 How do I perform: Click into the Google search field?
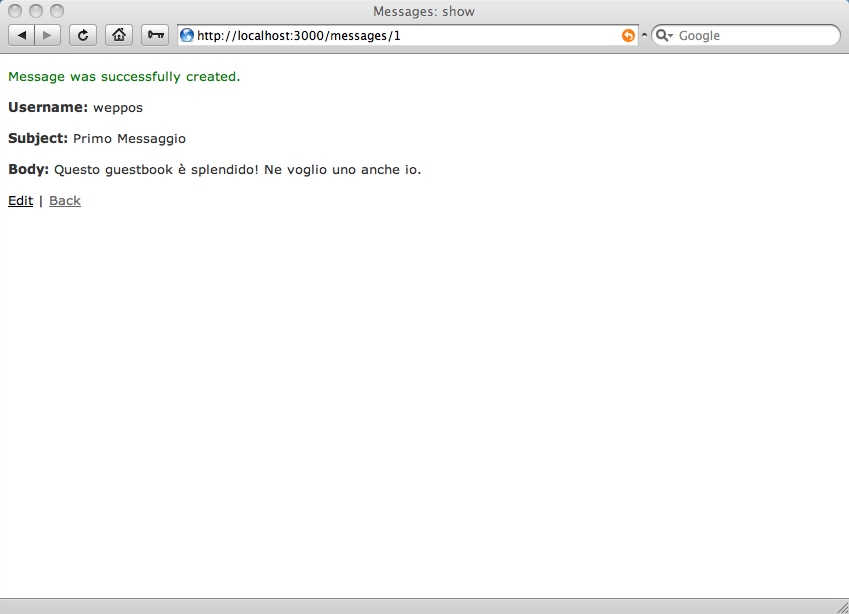point(746,35)
